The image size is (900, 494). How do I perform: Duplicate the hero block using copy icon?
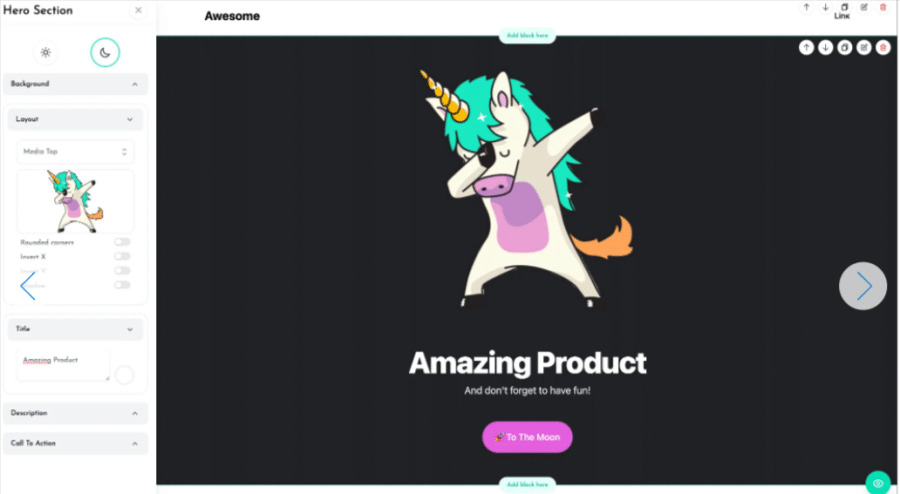[x=844, y=48]
